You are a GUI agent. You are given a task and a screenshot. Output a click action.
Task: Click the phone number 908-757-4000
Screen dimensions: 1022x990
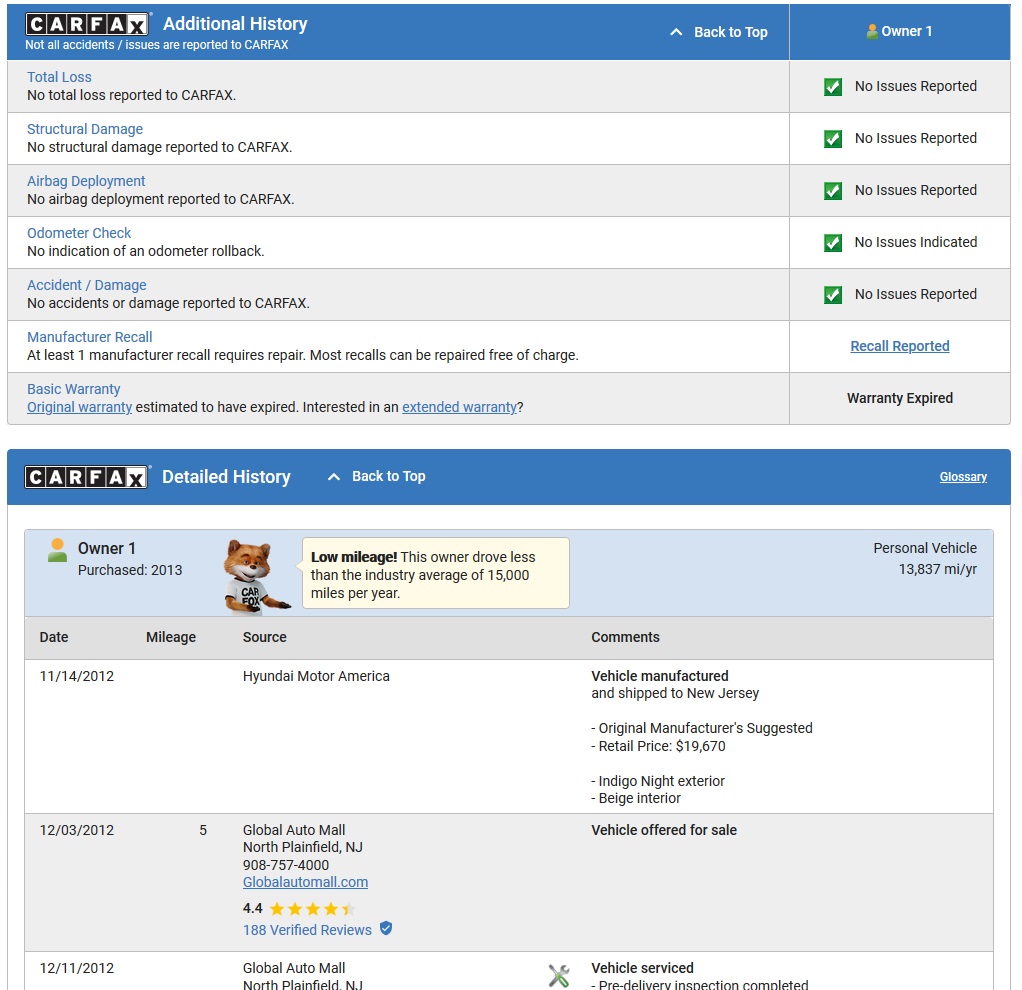[285, 866]
